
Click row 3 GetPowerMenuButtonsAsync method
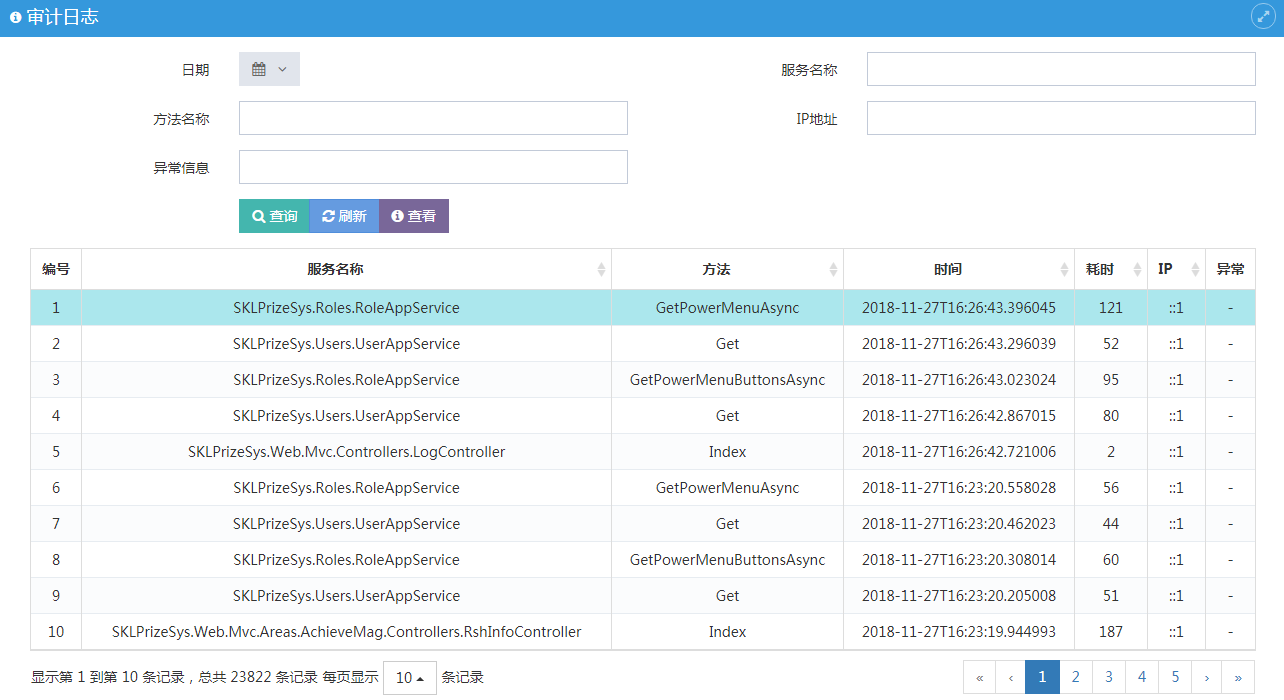pos(727,380)
